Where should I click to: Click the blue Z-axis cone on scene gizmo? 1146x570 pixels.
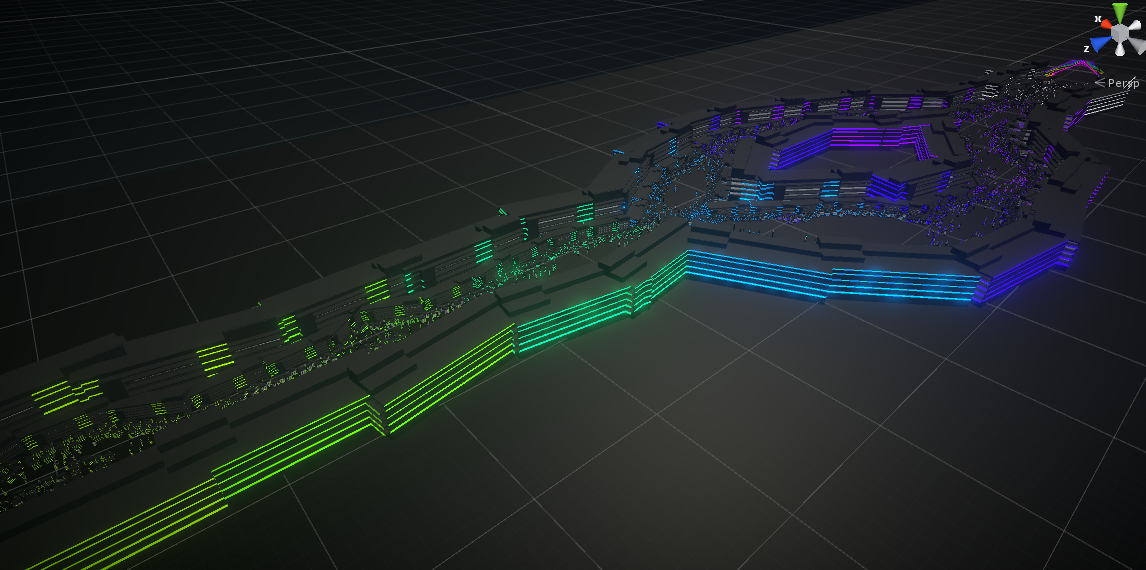click(1100, 44)
